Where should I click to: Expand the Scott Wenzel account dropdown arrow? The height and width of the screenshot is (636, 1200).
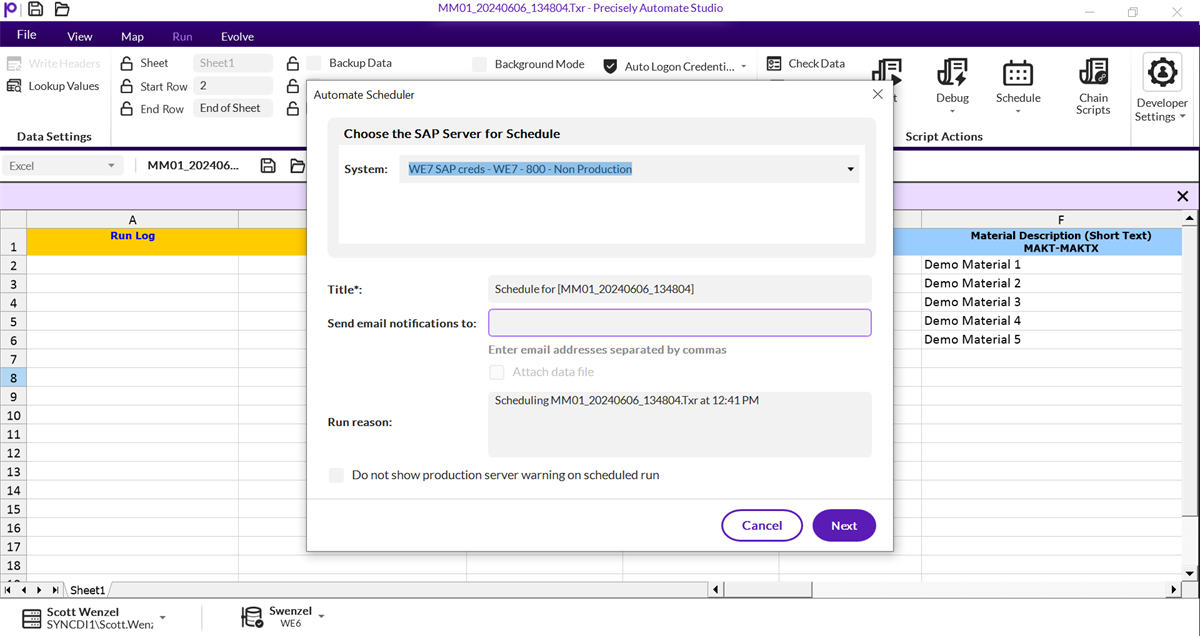(x=163, y=618)
